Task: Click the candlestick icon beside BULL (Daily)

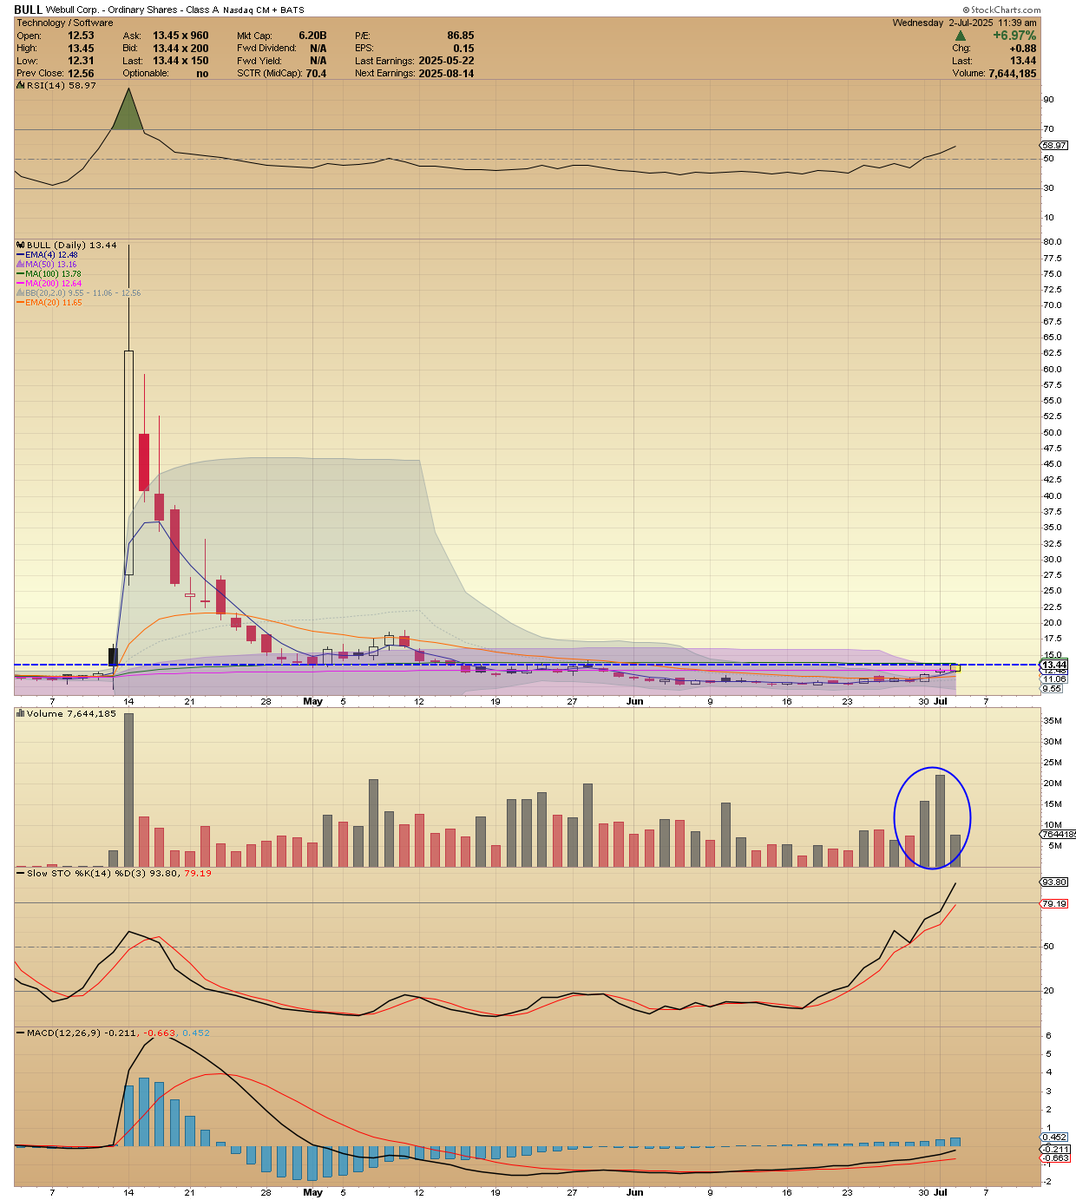Action: (x=19, y=245)
